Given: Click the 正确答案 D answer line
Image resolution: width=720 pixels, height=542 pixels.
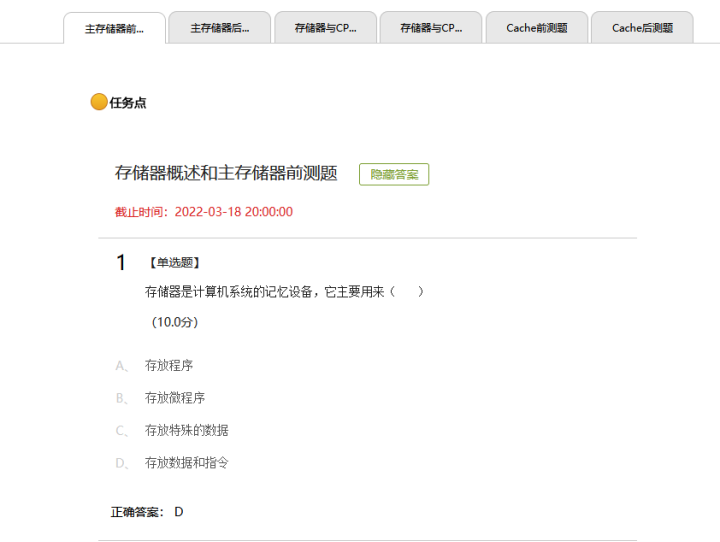Looking at the screenshot, I should pyautogui.click(x=147, y=512).
